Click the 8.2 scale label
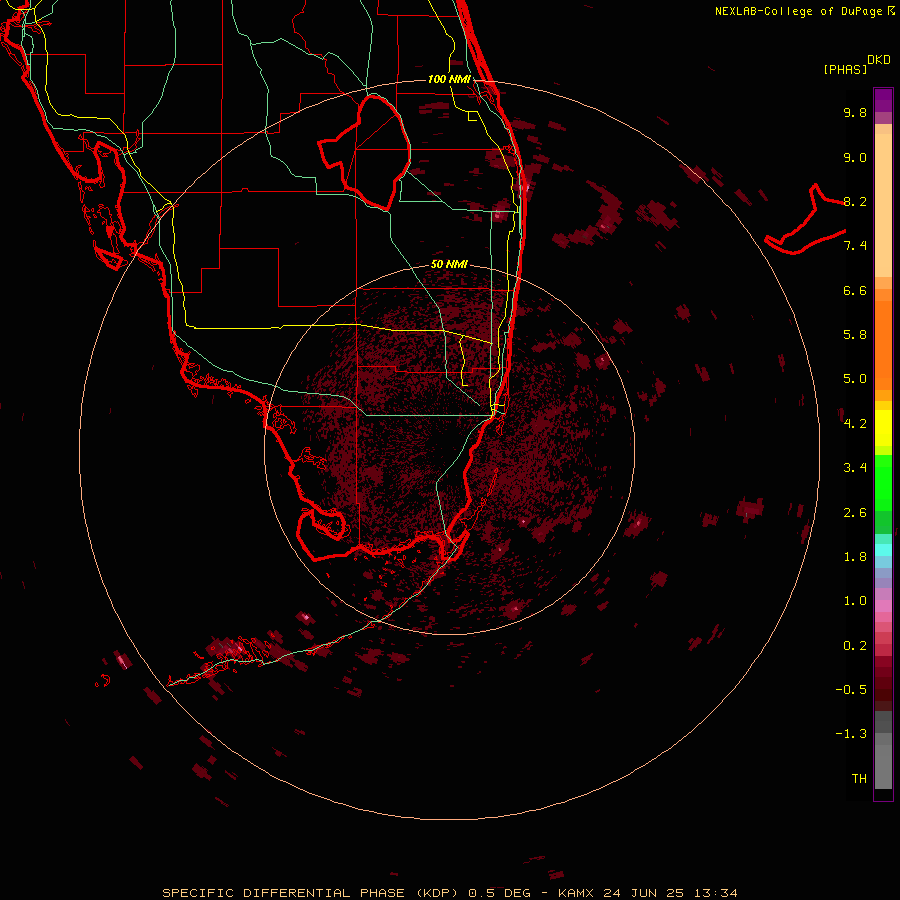 (855, 201)
